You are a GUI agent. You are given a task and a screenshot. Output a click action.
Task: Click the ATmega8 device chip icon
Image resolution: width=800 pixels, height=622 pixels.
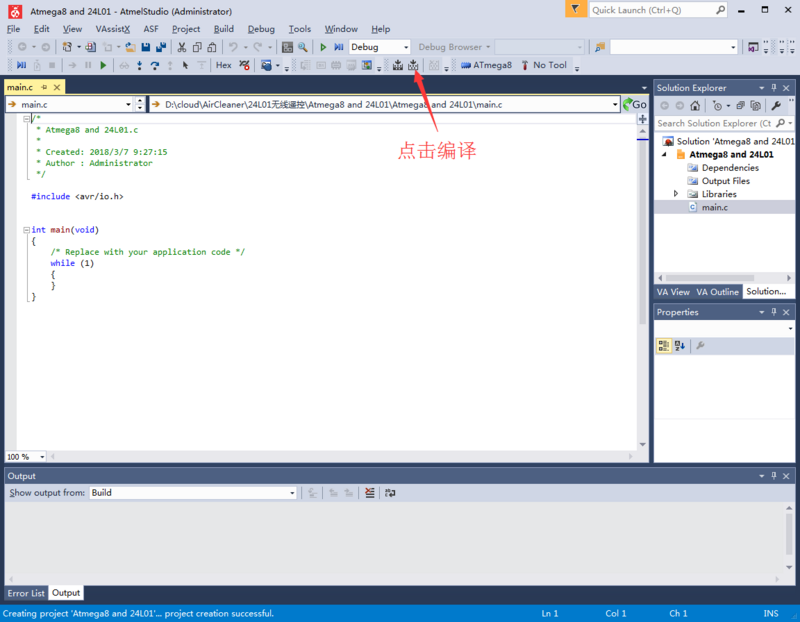466,65
